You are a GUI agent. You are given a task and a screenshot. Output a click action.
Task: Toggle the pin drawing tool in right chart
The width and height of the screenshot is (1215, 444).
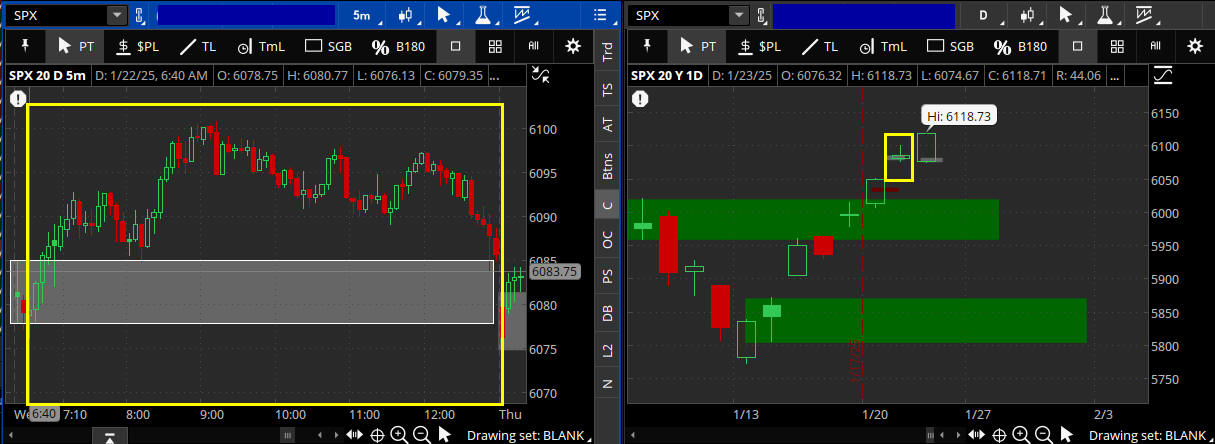pyautogui.click(x=645, y=46)
